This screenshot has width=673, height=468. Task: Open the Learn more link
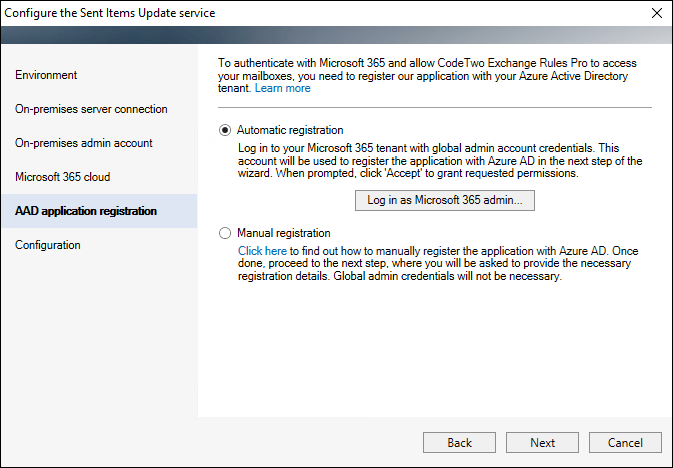click(282, 88)
